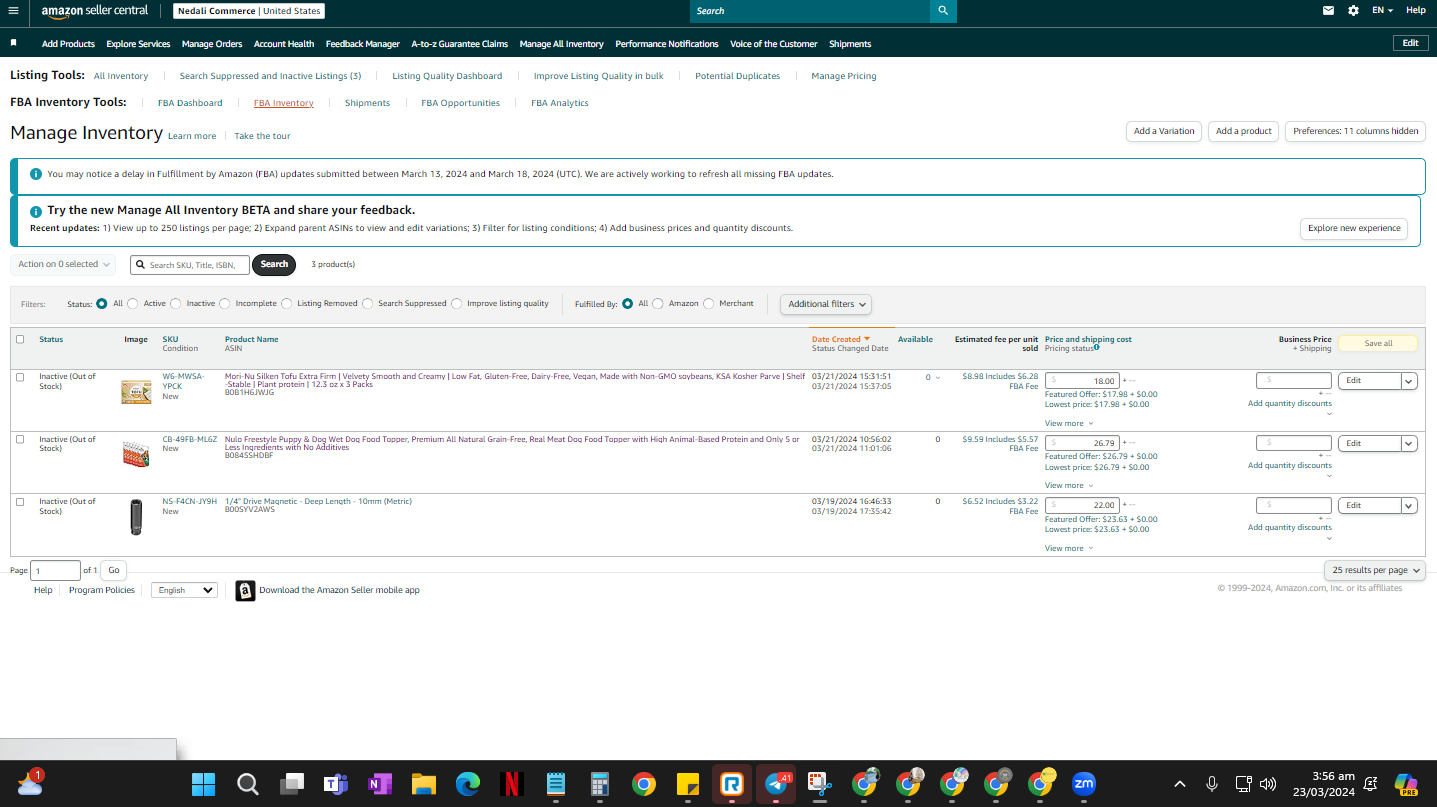
Task: Open Microsoft Edge from the taskbar
Action: click(467, 784)
